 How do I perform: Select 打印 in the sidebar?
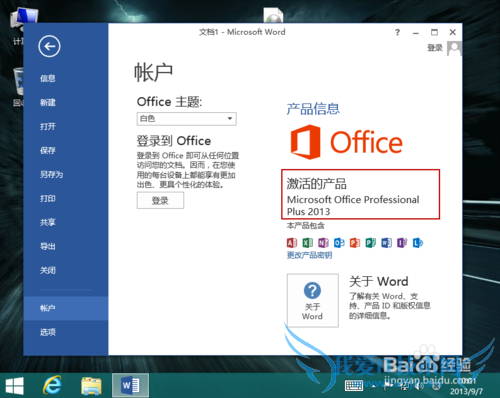48,198
